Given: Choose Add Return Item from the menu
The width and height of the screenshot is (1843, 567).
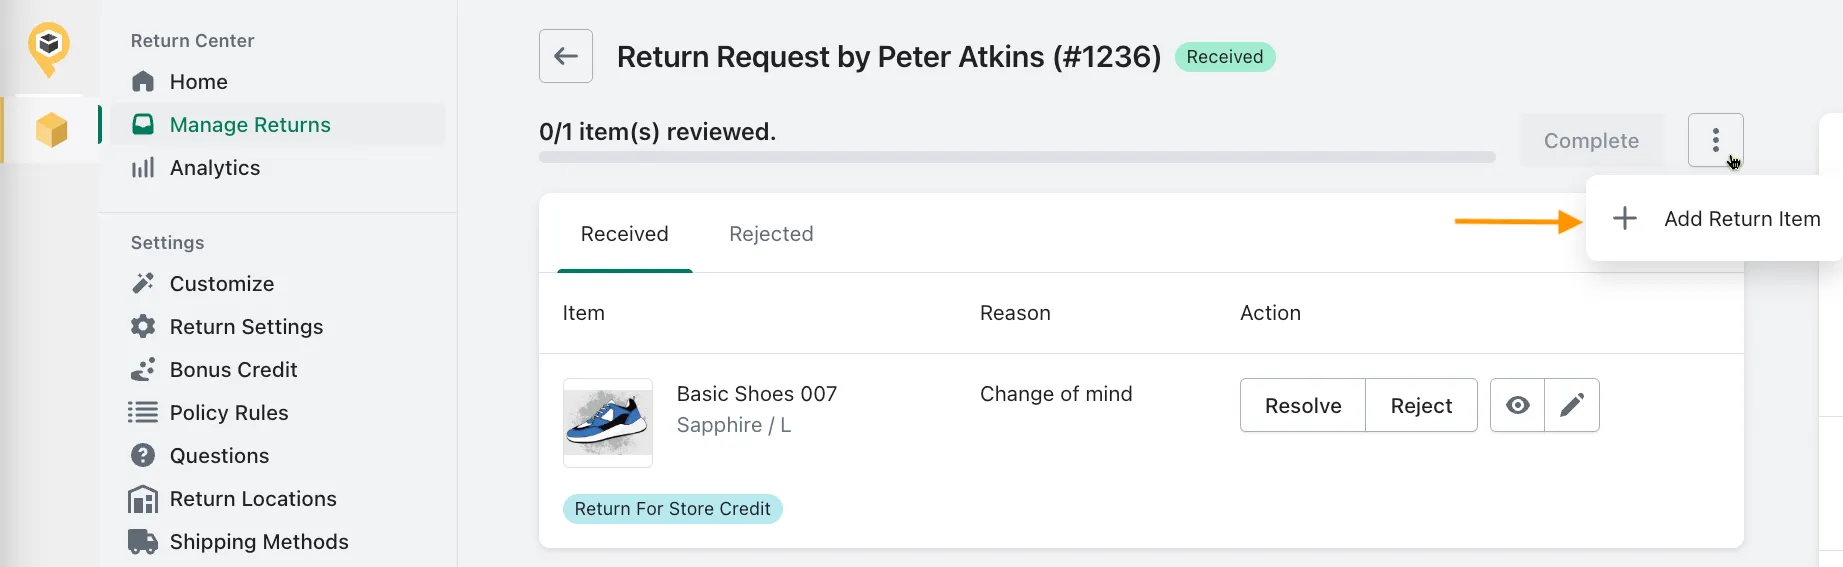Looking at the screenshot, I should [x=1716, y=219].
